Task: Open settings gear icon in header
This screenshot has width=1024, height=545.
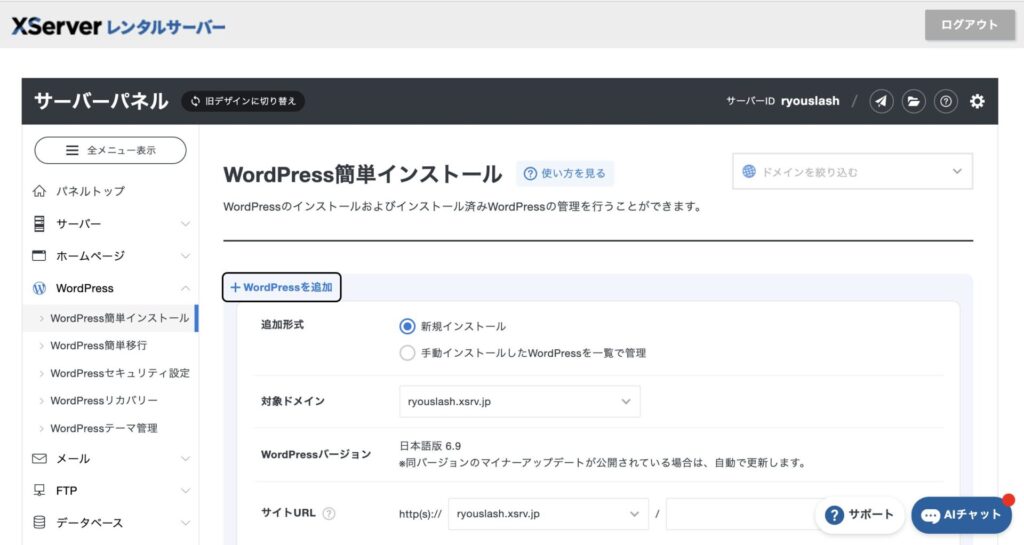Action: (977, 101)
